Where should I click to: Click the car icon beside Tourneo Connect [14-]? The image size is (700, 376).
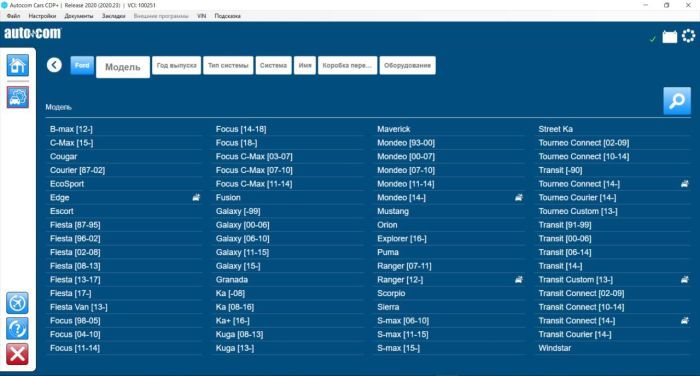pyautogui.click(x=684, y=184)
